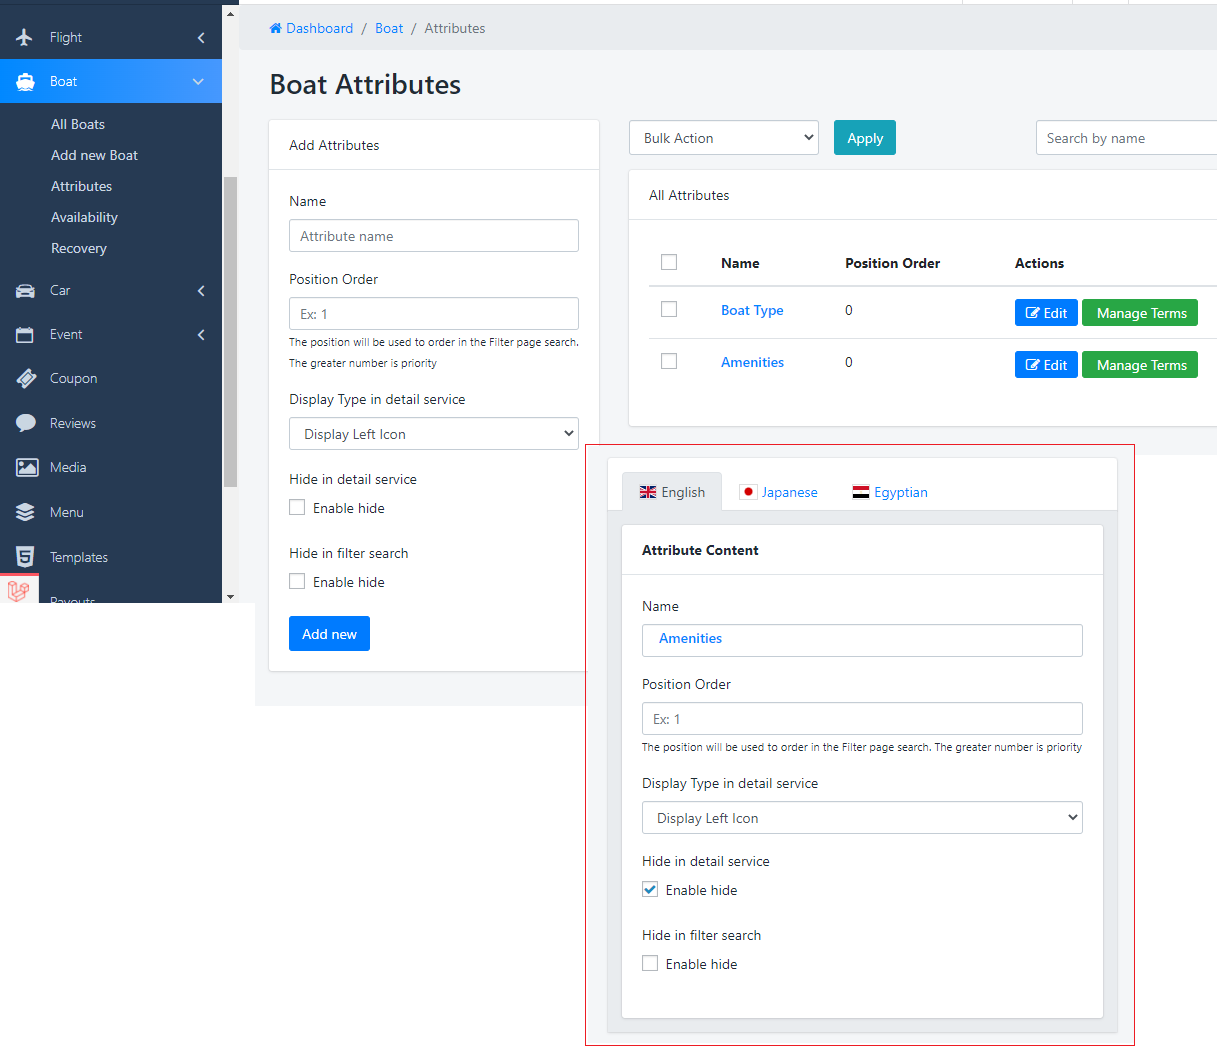Viewport: 1217px width, 1064px height.
Task: Check the select-all checkbox in table header
Action: tap(669, 262)
